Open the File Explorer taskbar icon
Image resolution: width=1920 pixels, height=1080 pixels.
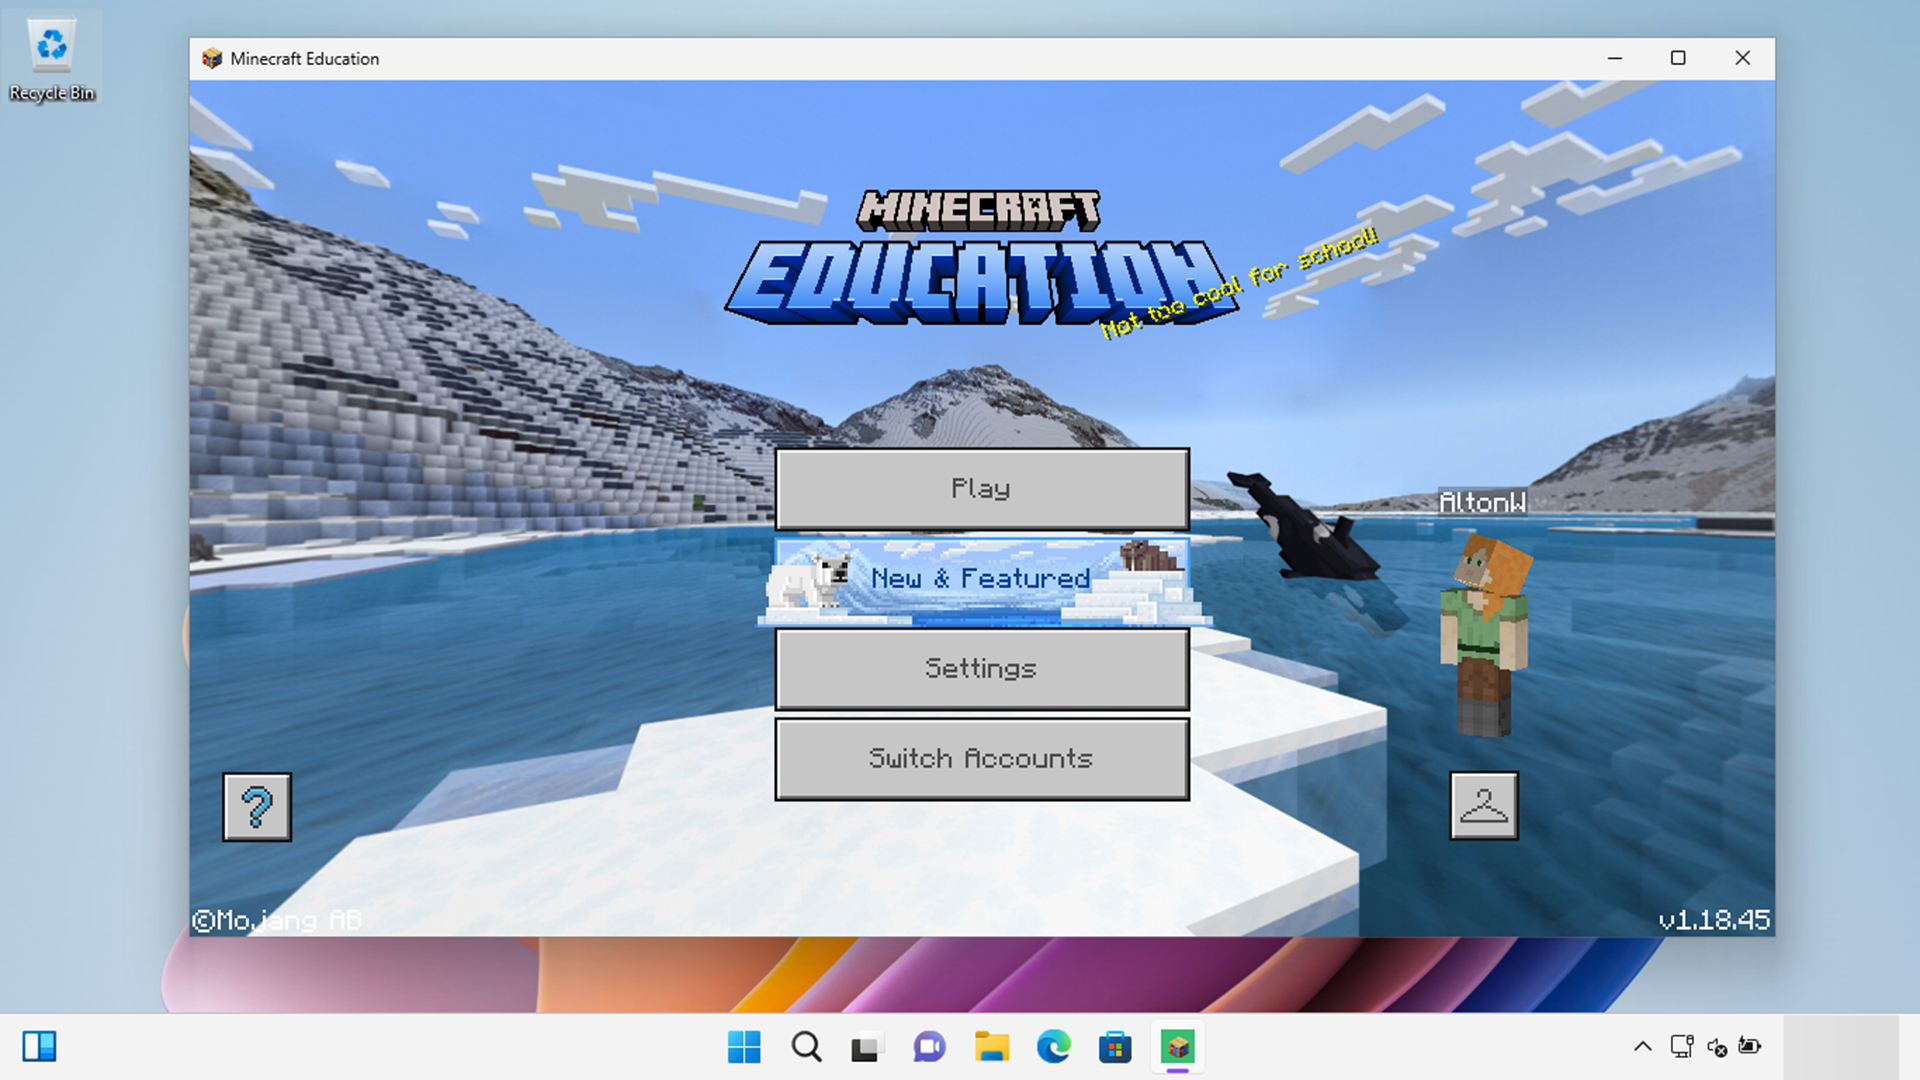tap(992, 1046)
